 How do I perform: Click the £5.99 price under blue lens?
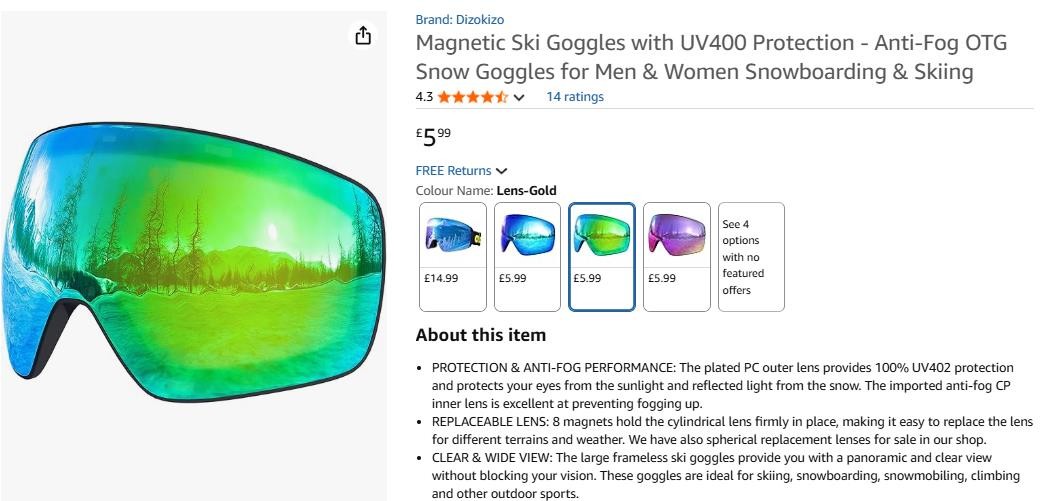512,278
